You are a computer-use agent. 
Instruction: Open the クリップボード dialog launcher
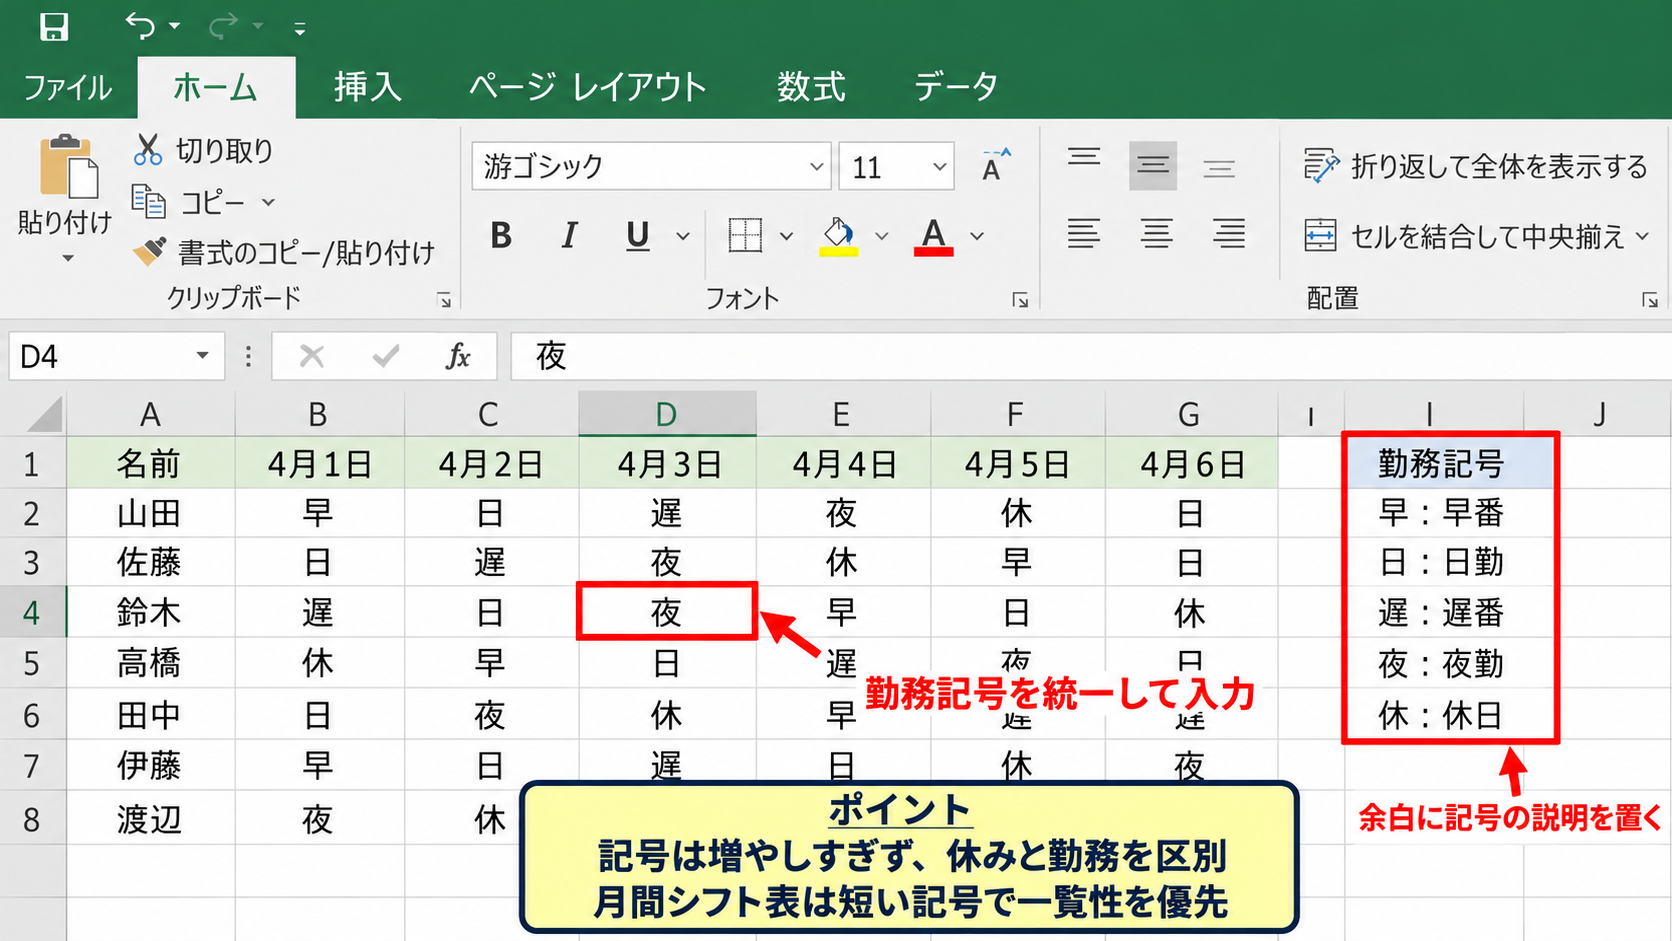coord(444,300)
